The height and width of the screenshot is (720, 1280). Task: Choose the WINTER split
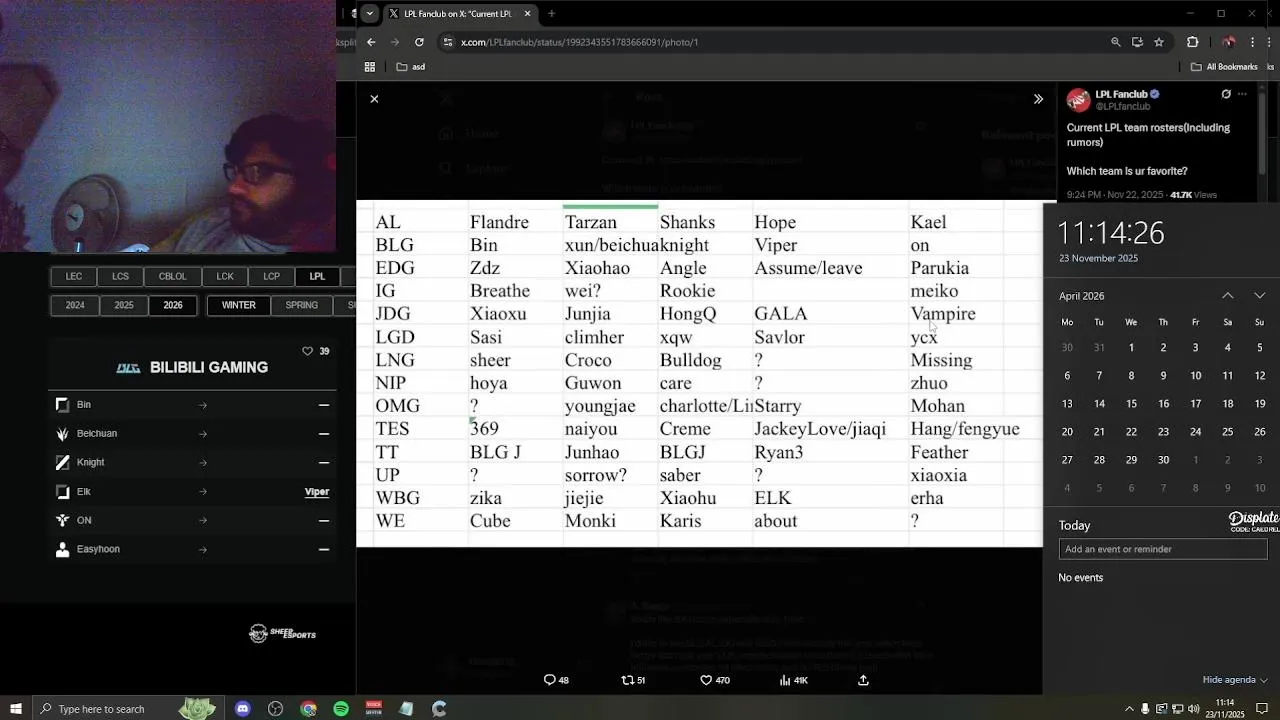pyautogui.click(x=239, y=305)
